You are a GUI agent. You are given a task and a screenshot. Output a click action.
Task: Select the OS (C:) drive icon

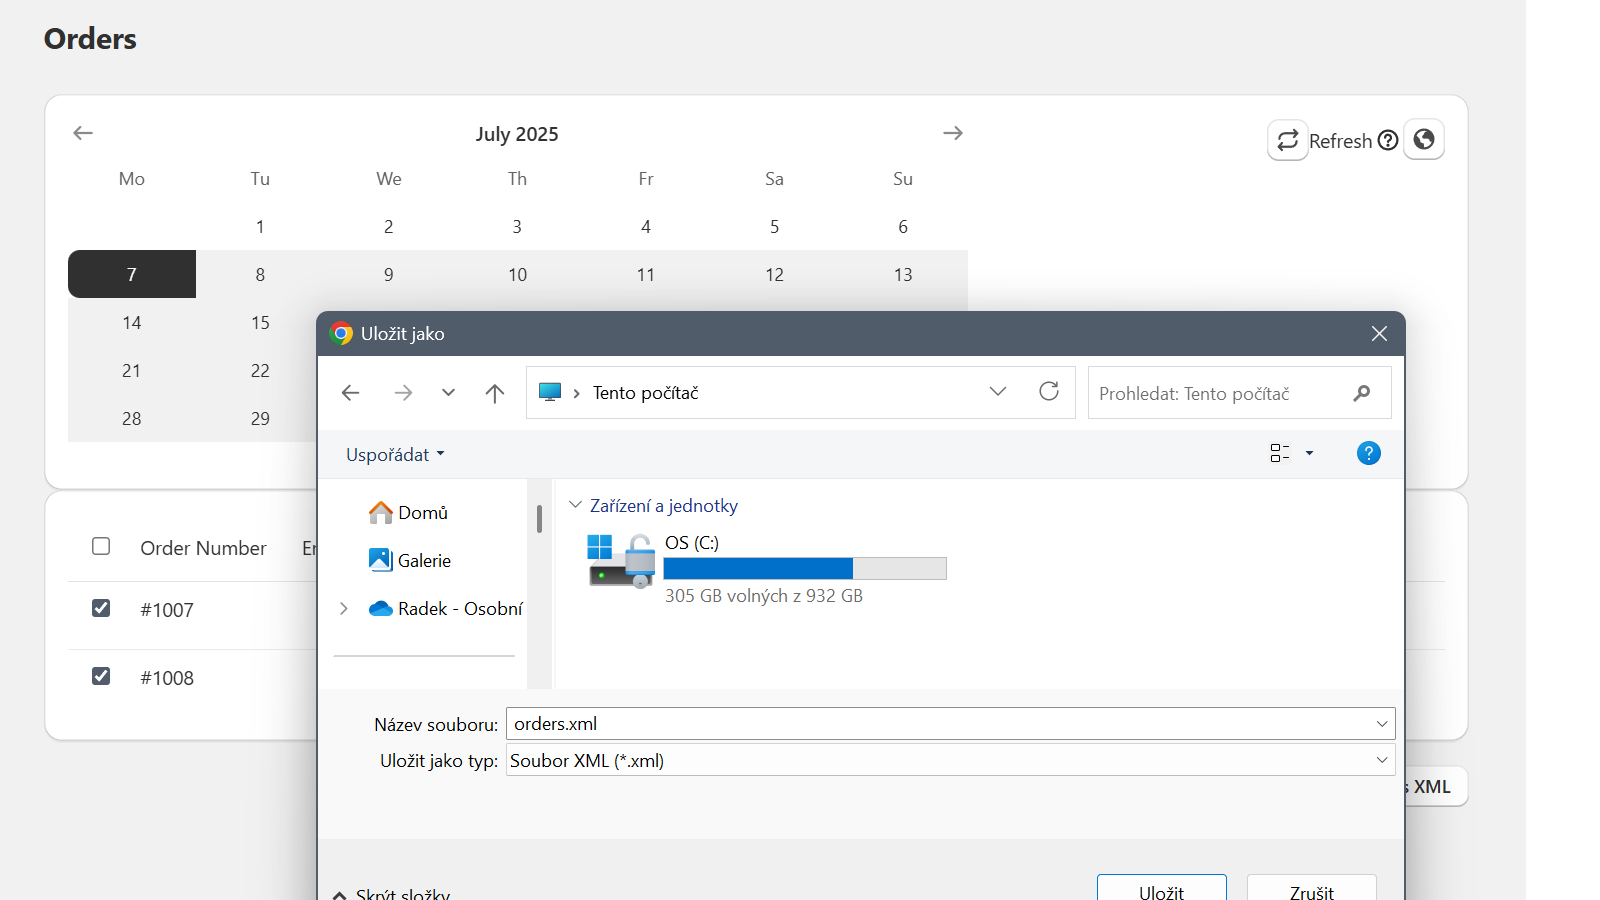coord(622,561)
